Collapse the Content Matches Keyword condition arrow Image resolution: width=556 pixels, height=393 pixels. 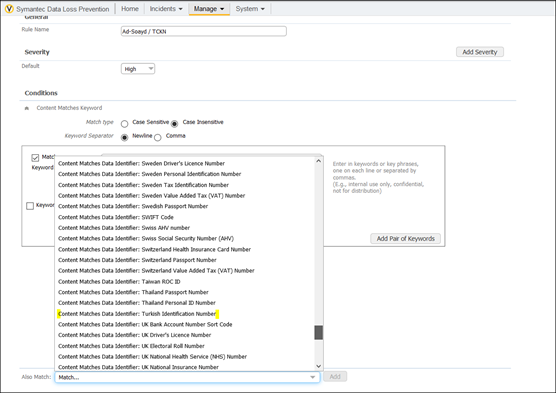tap(27, 108)
